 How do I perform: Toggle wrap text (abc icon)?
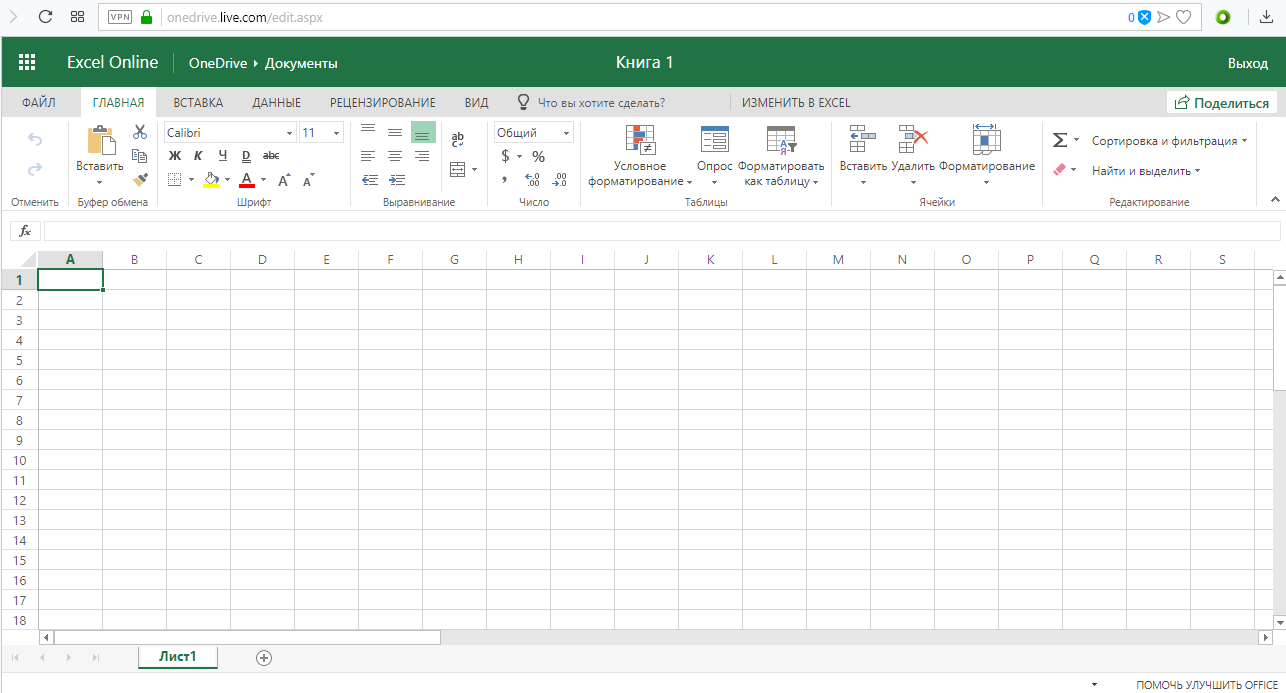point(458,139)
